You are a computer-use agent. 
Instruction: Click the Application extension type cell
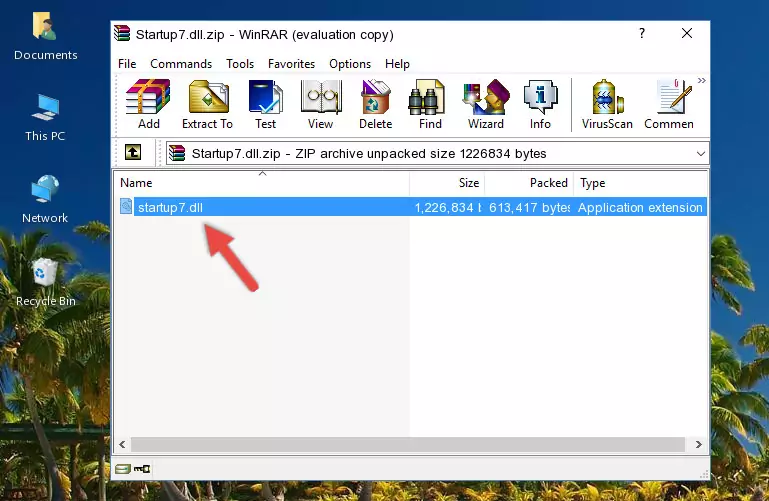[x=640, y=208]
